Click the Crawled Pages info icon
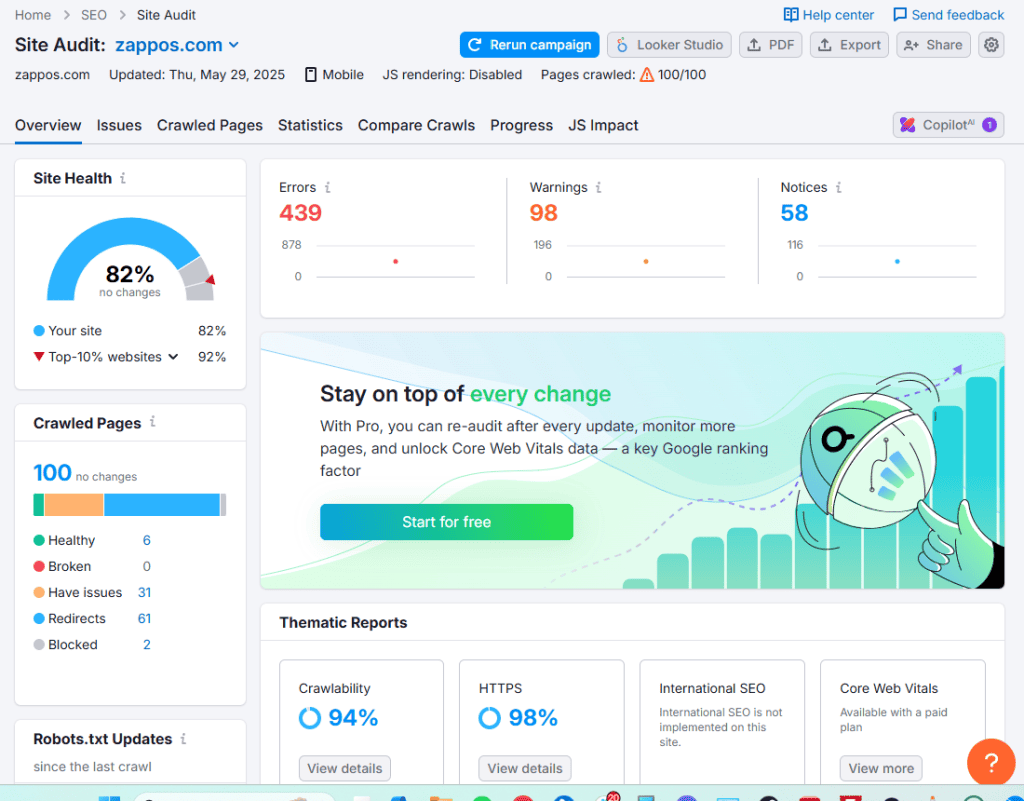1024x801 pixels. tap(152, 422)
